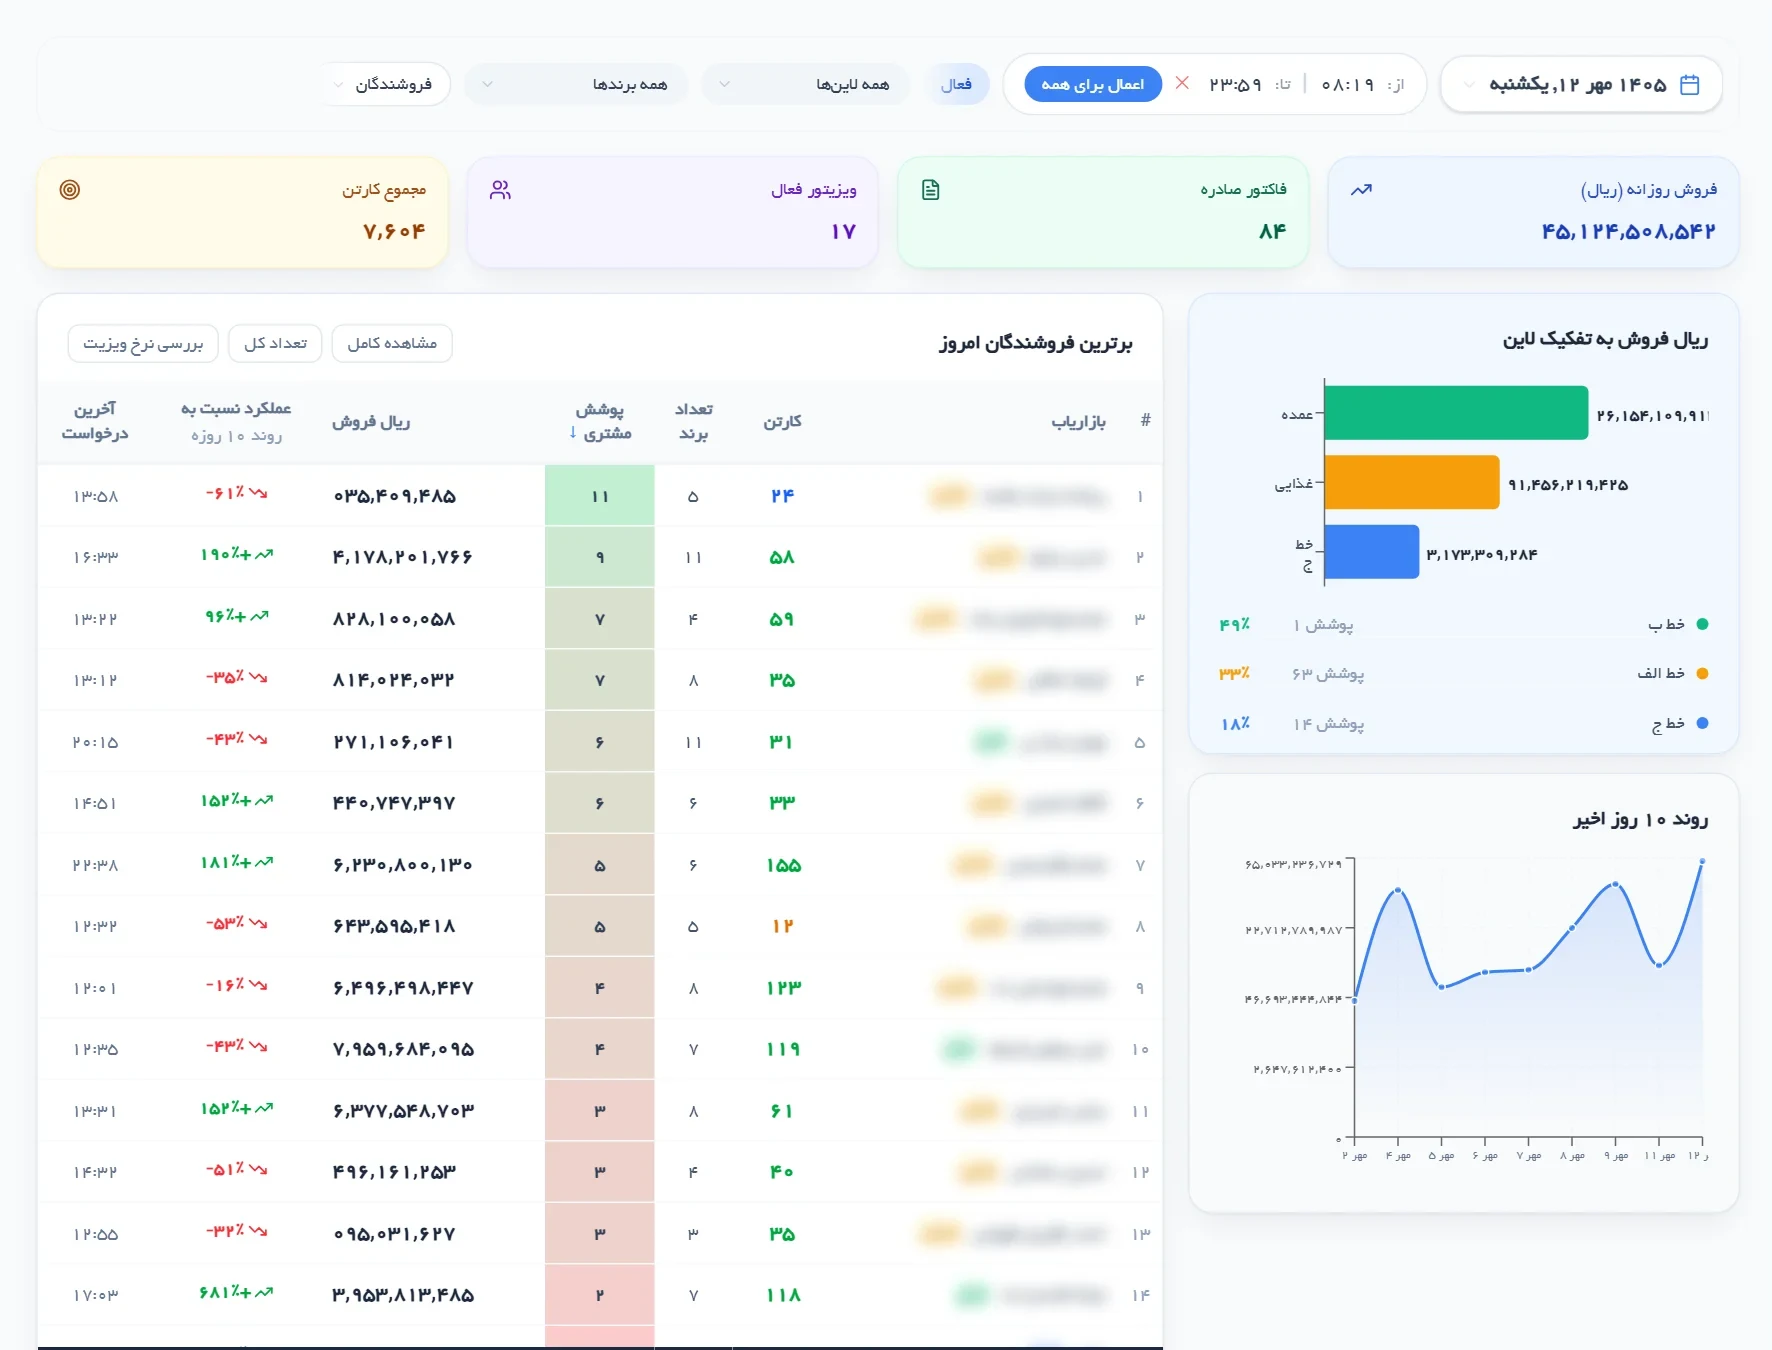
Task: Click the green up-trend icon next to +۹۶٪
Action: 259,616
